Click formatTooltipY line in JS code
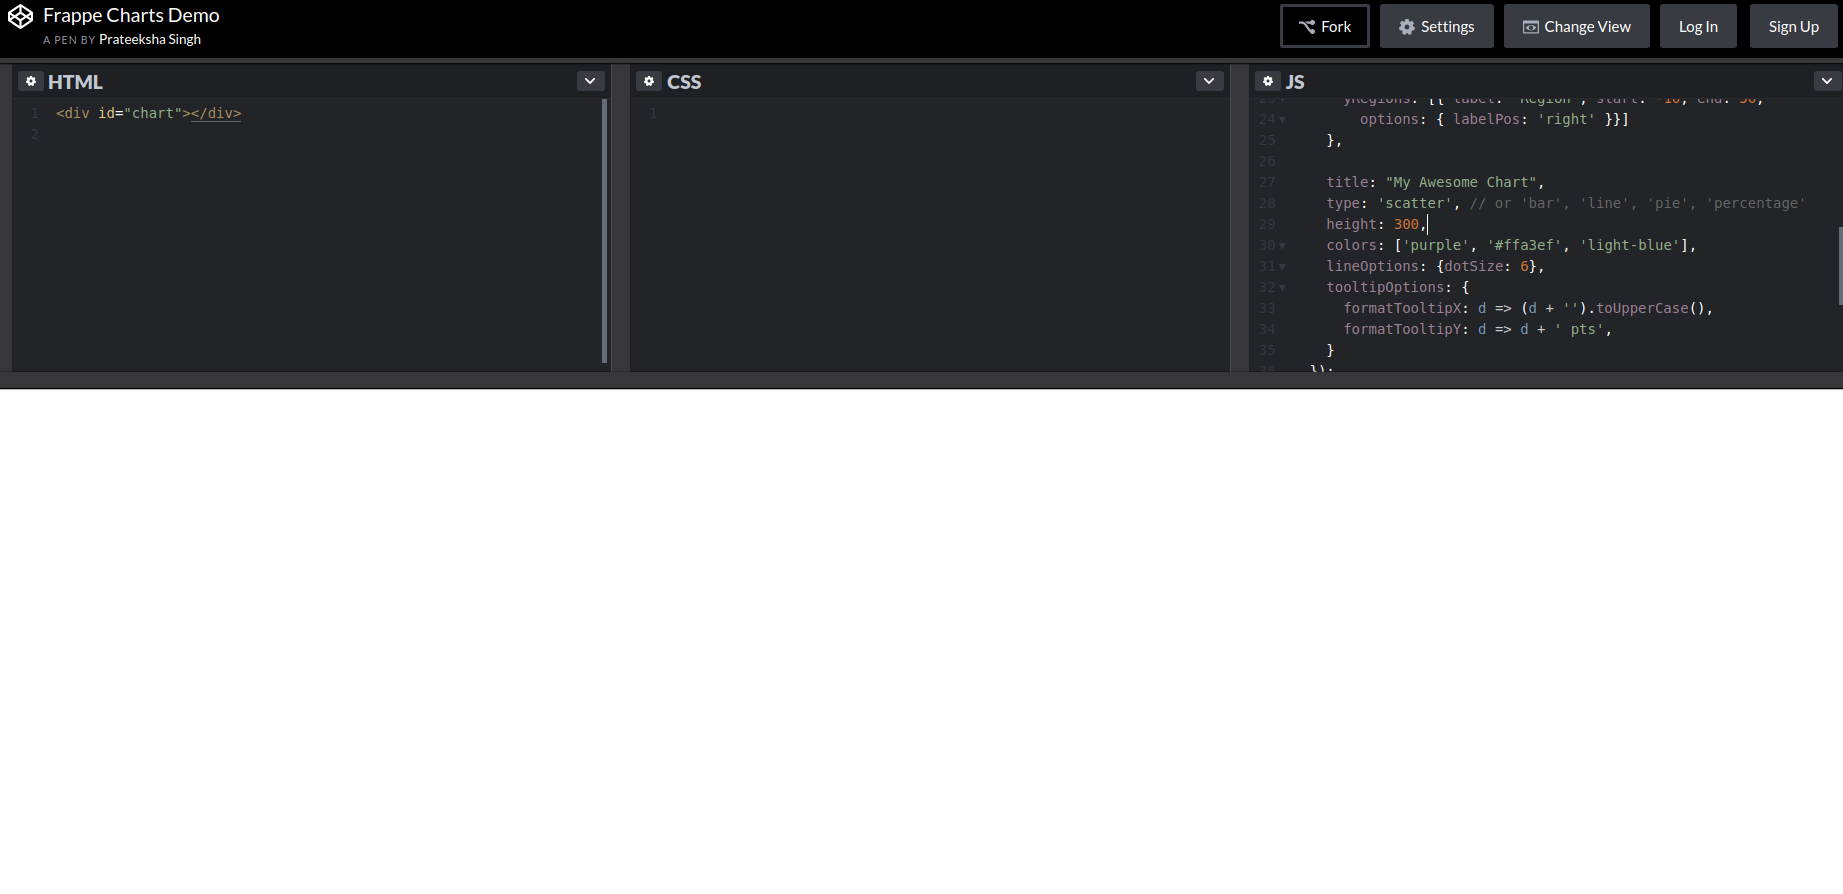The height and width of the screenshot is (894, 1843). click(1477, 329)
